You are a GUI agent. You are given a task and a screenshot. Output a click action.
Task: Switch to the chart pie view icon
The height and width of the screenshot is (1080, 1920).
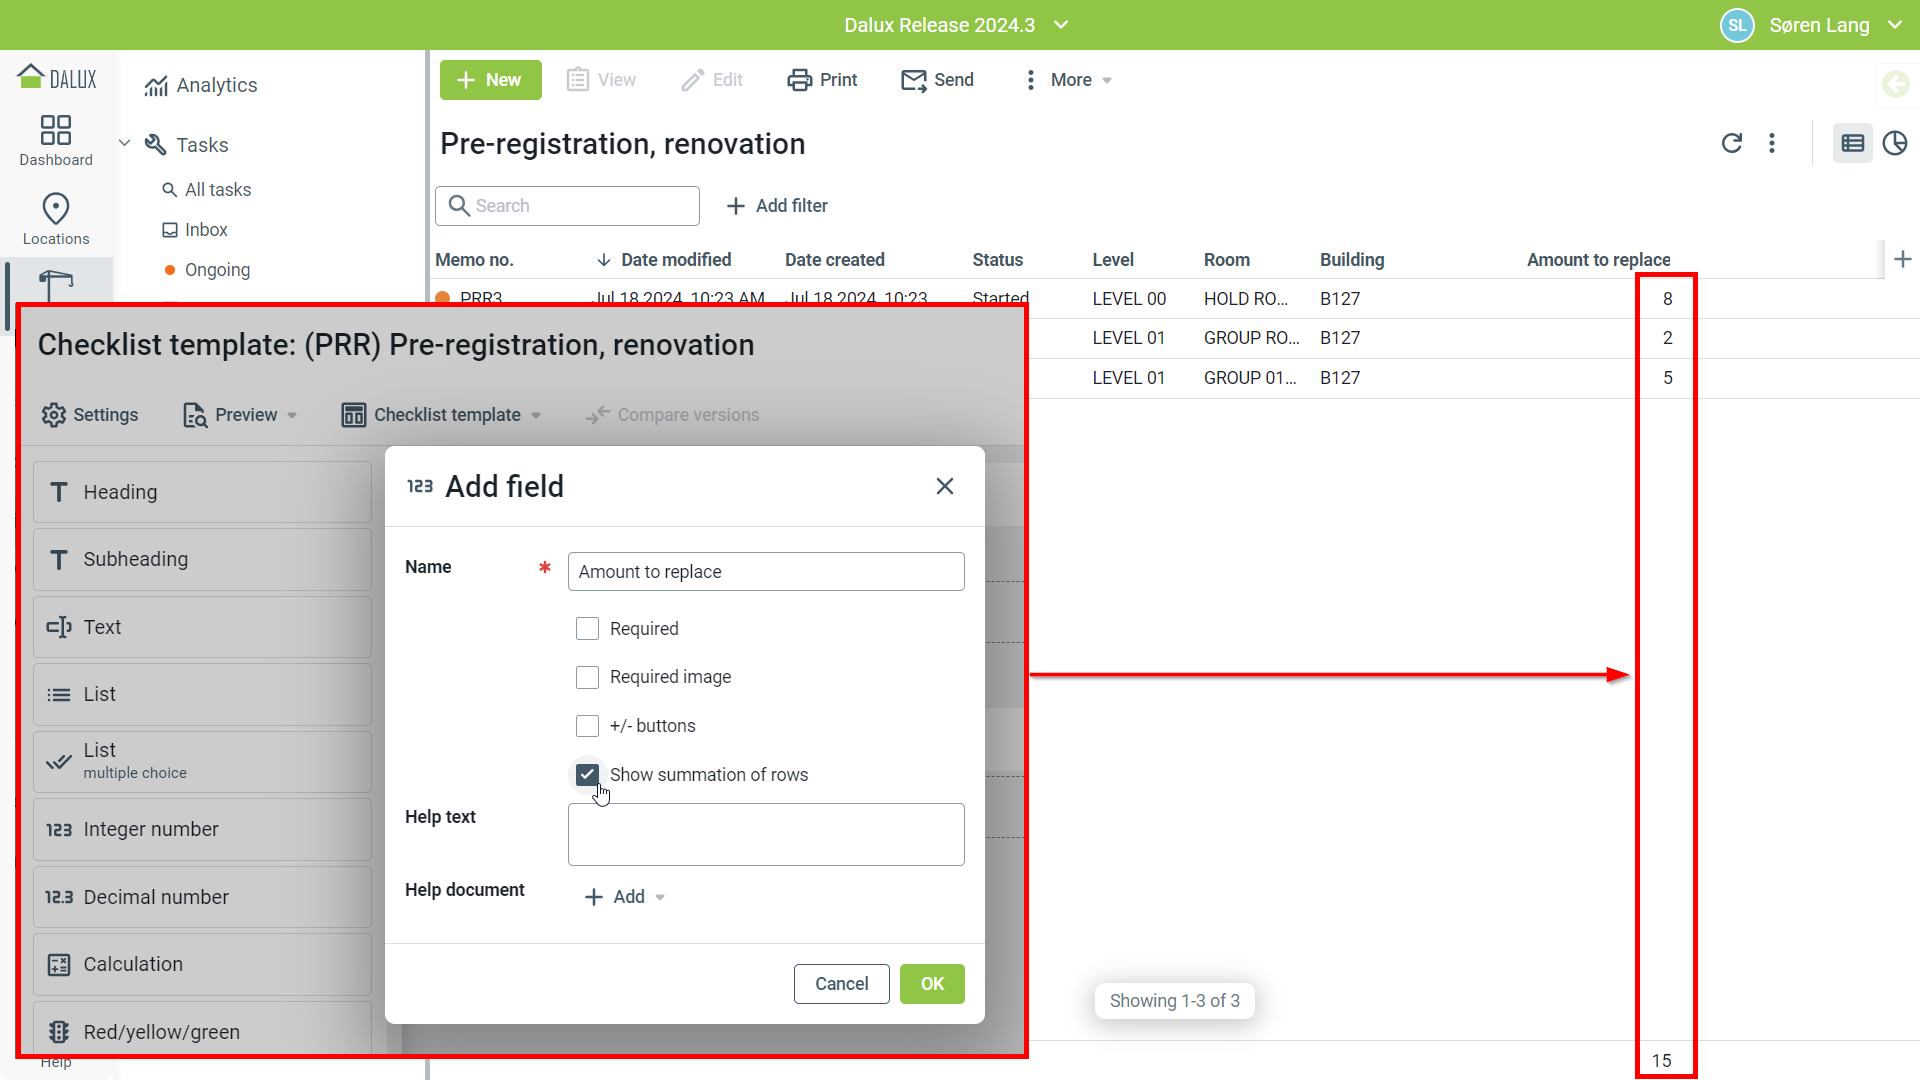coord(1895,143)
